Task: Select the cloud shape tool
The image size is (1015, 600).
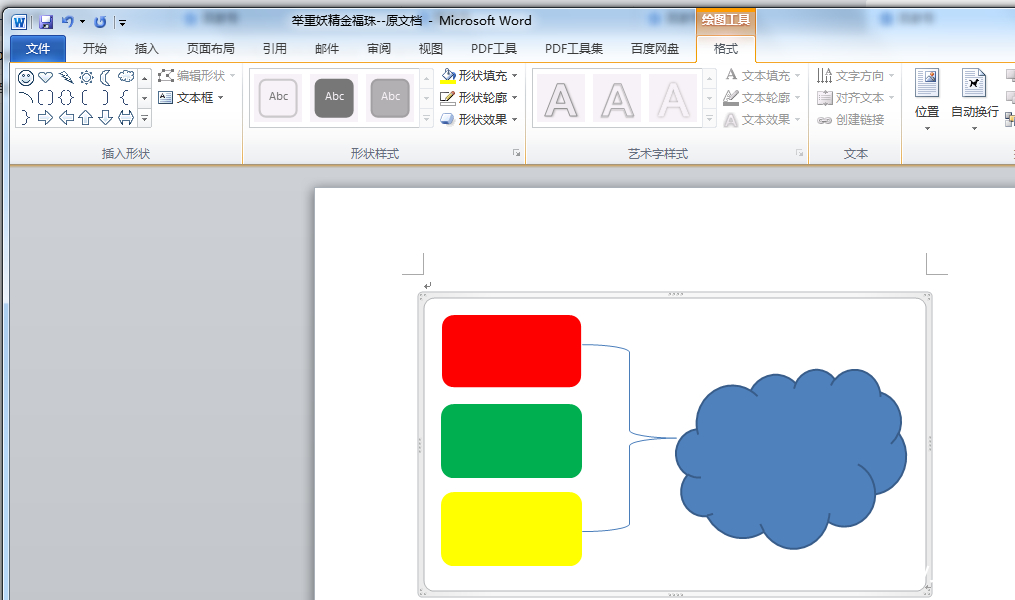Action: (126, 77)
